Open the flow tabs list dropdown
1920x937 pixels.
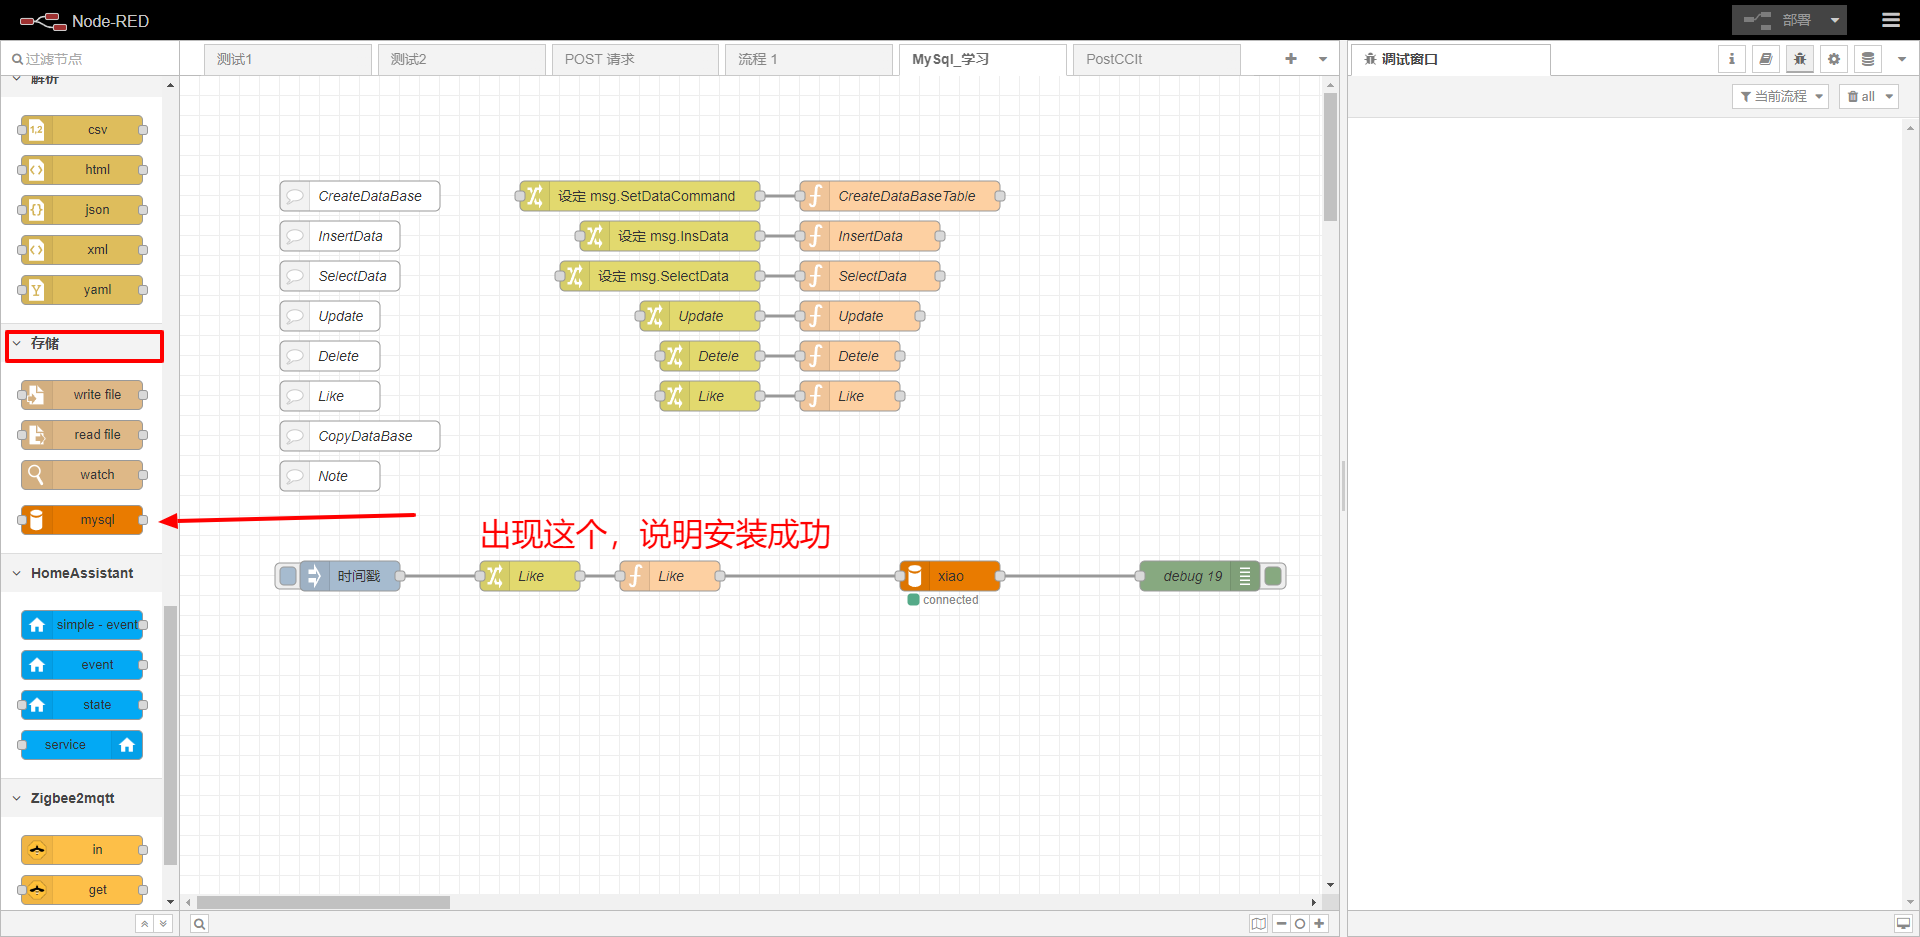pyautogui.click(x=1323, y=59)
